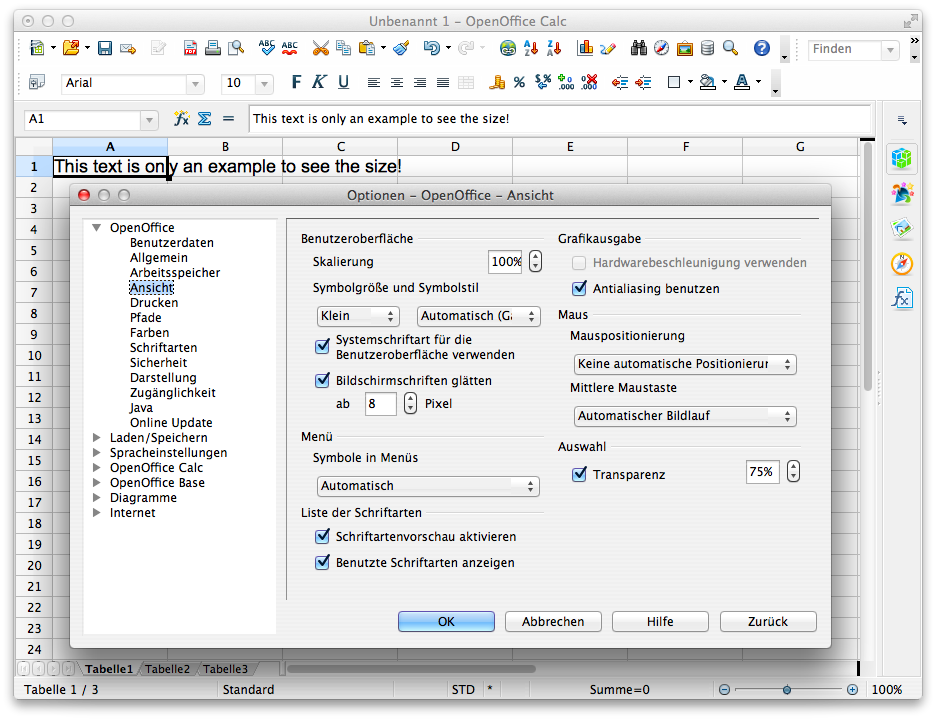The image size is (936, 727).
Task: Open Symbole in Menüs dropdown
Action: [428, 486]
